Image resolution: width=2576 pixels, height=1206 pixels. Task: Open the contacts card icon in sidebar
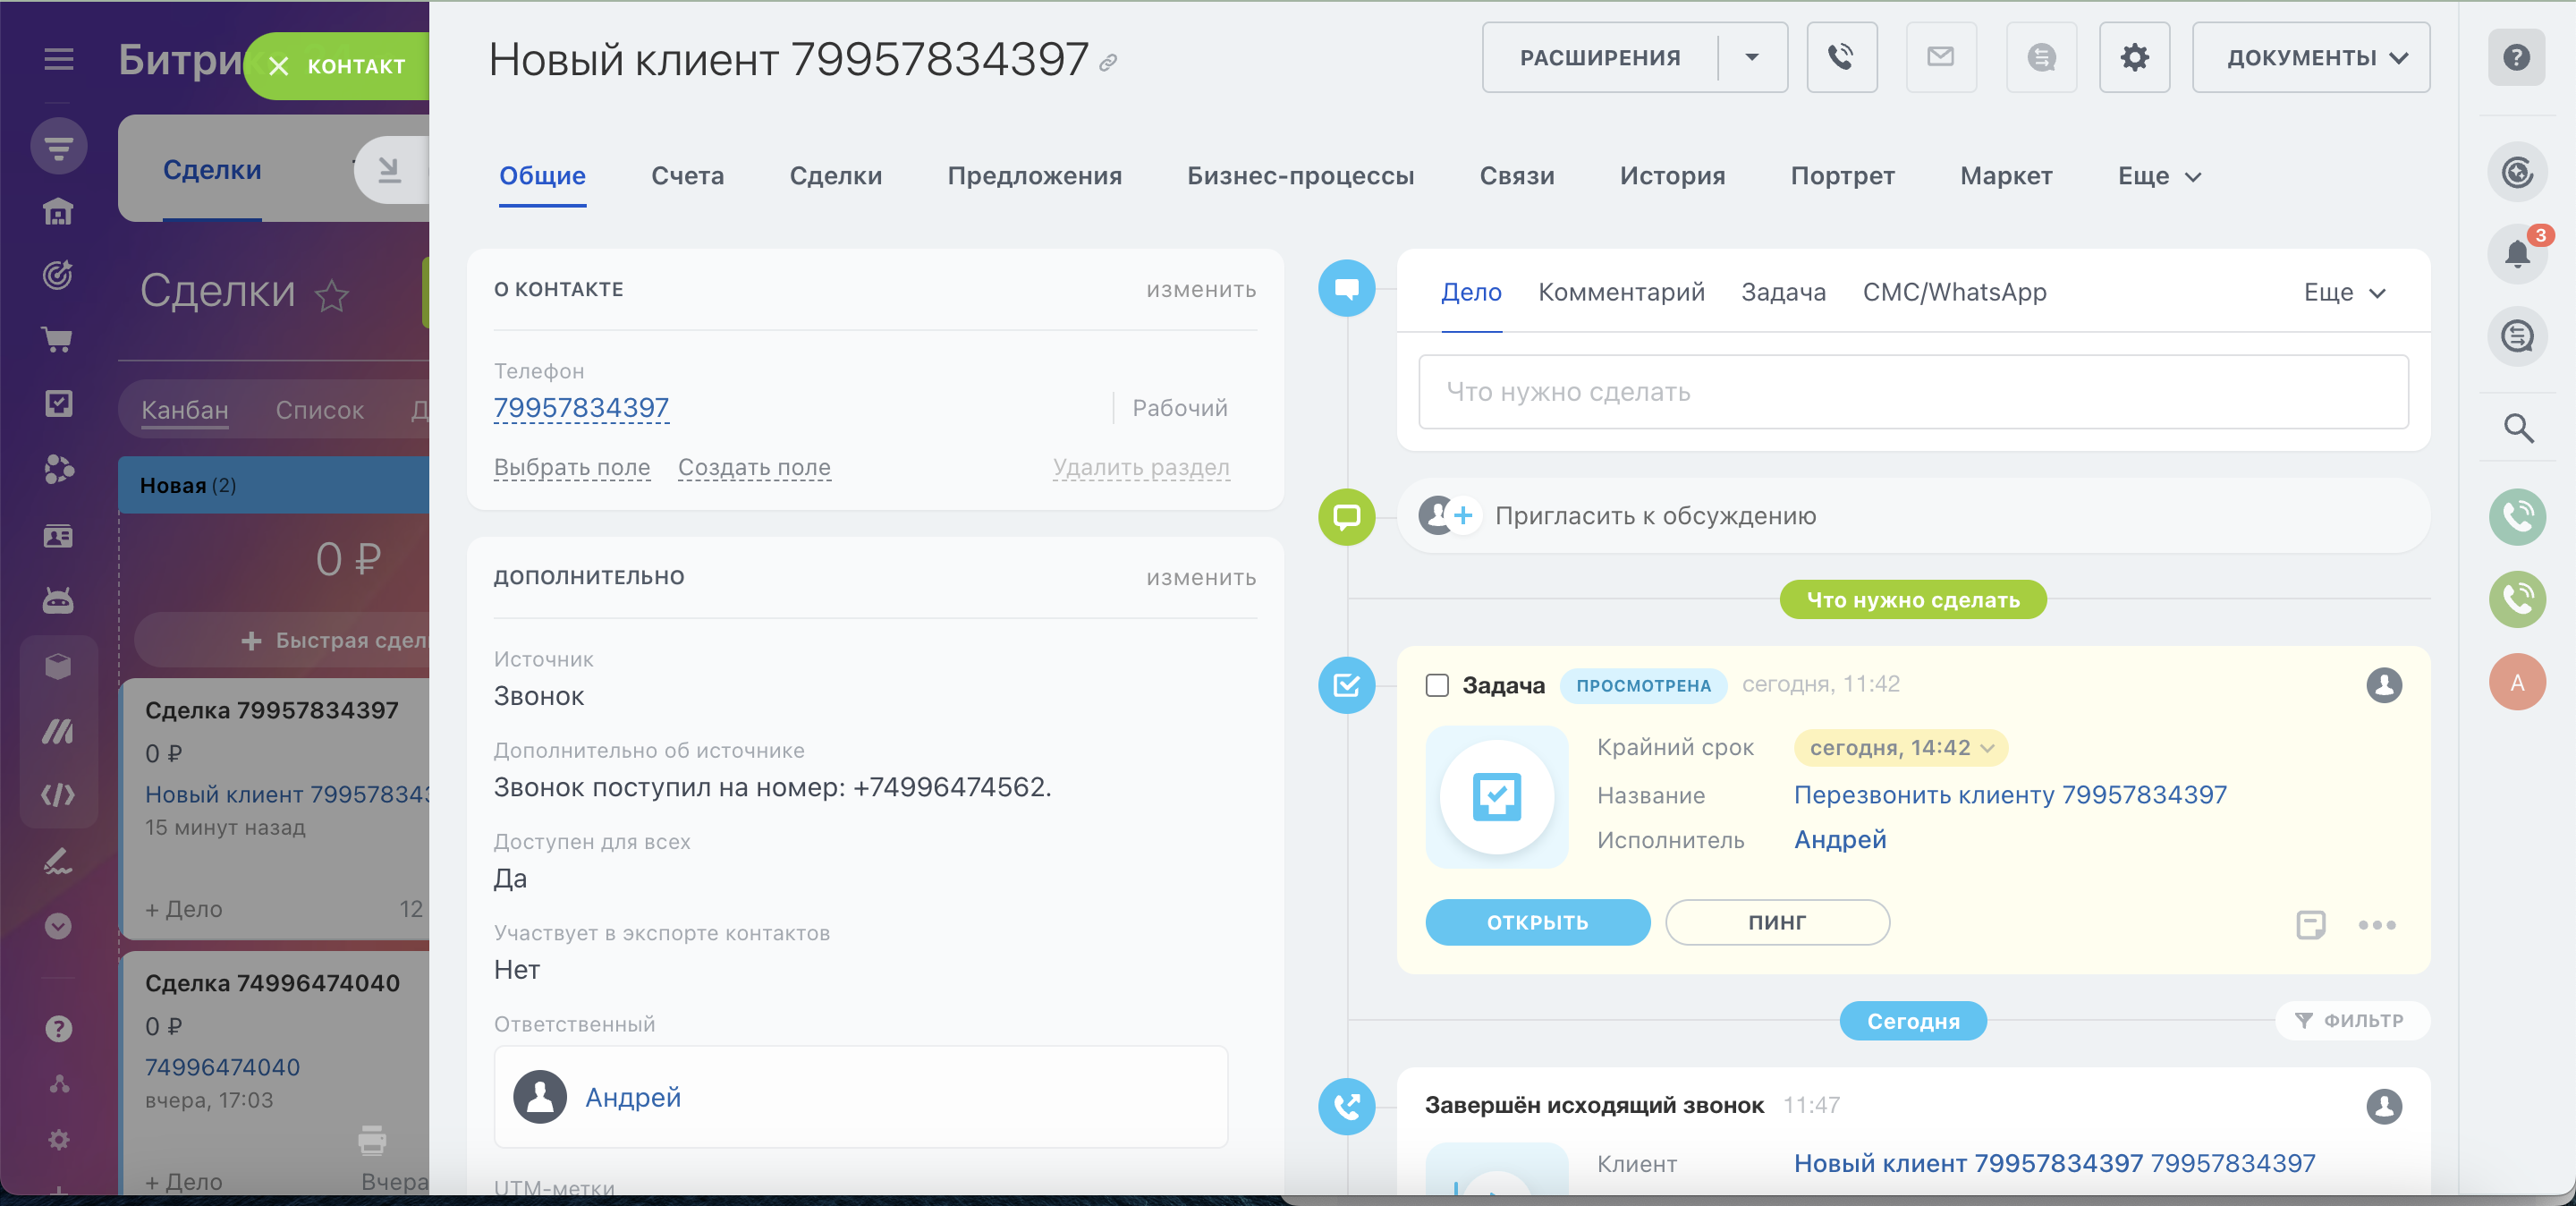(58, 537)
